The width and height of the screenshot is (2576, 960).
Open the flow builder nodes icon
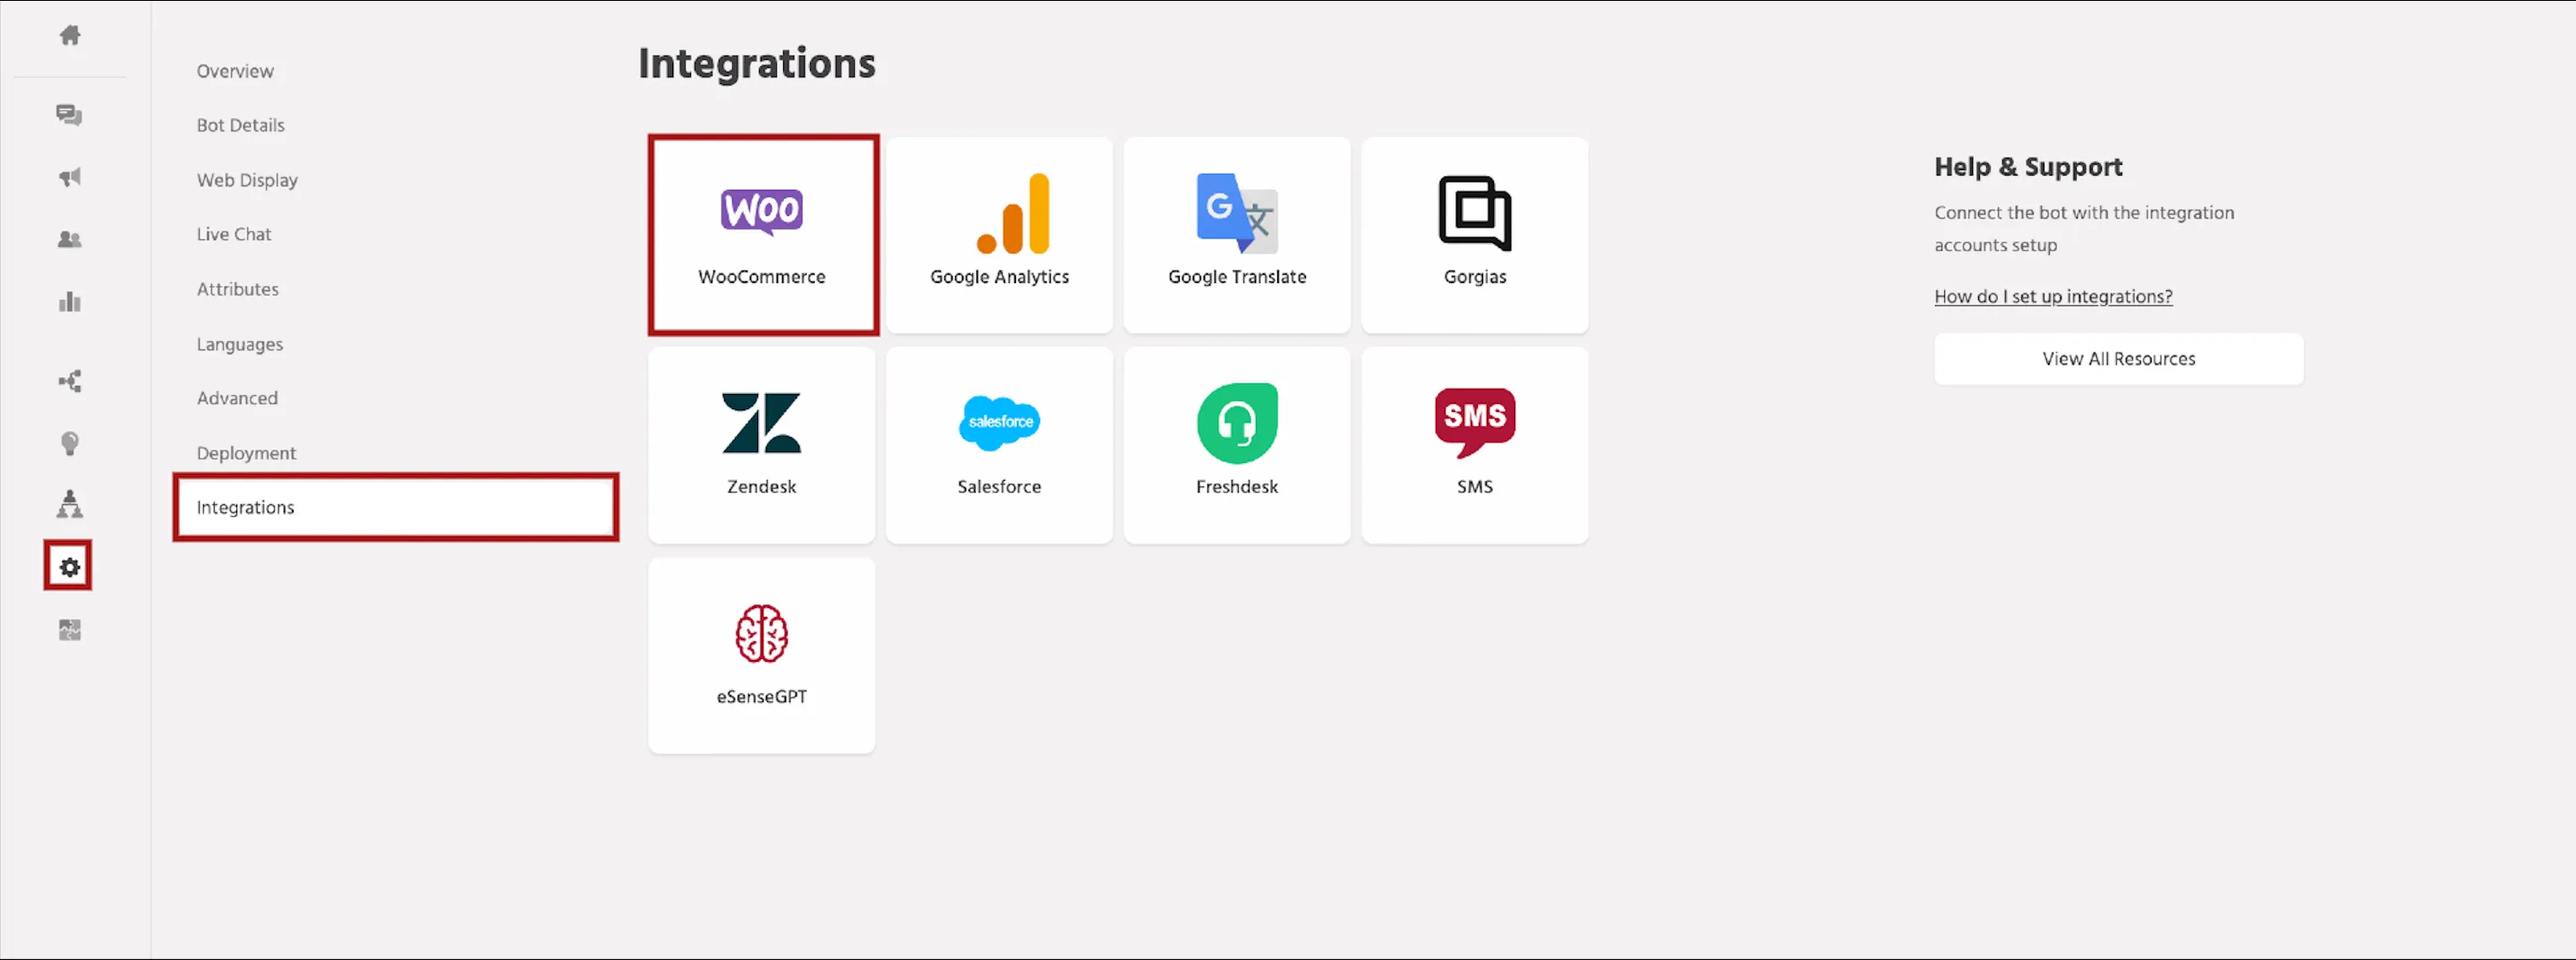click(x=69, y=381)
